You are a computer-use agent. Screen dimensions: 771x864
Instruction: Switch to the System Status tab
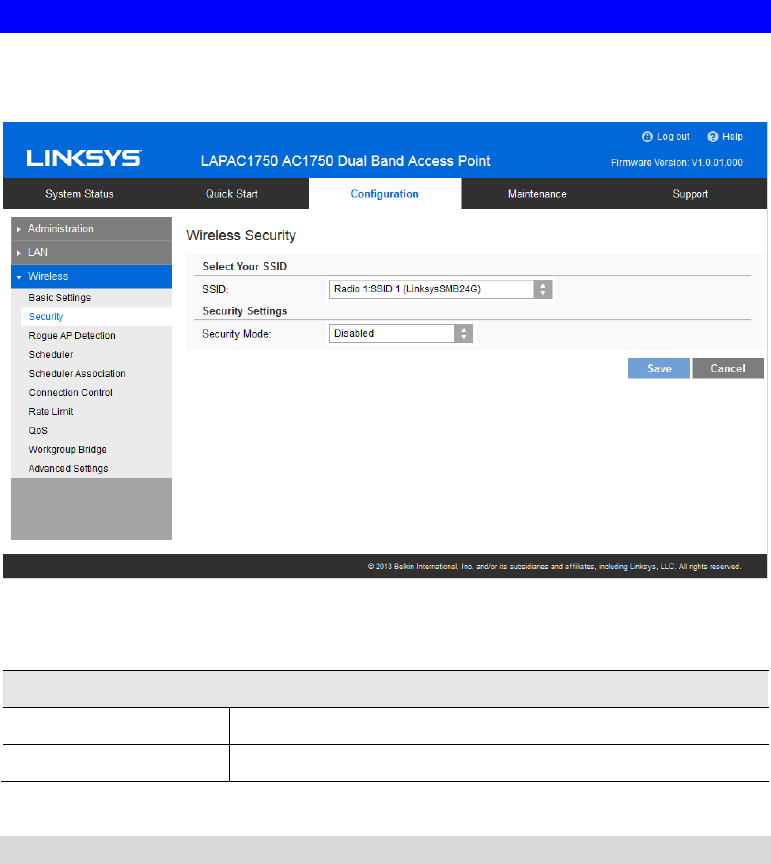point(79,194)
